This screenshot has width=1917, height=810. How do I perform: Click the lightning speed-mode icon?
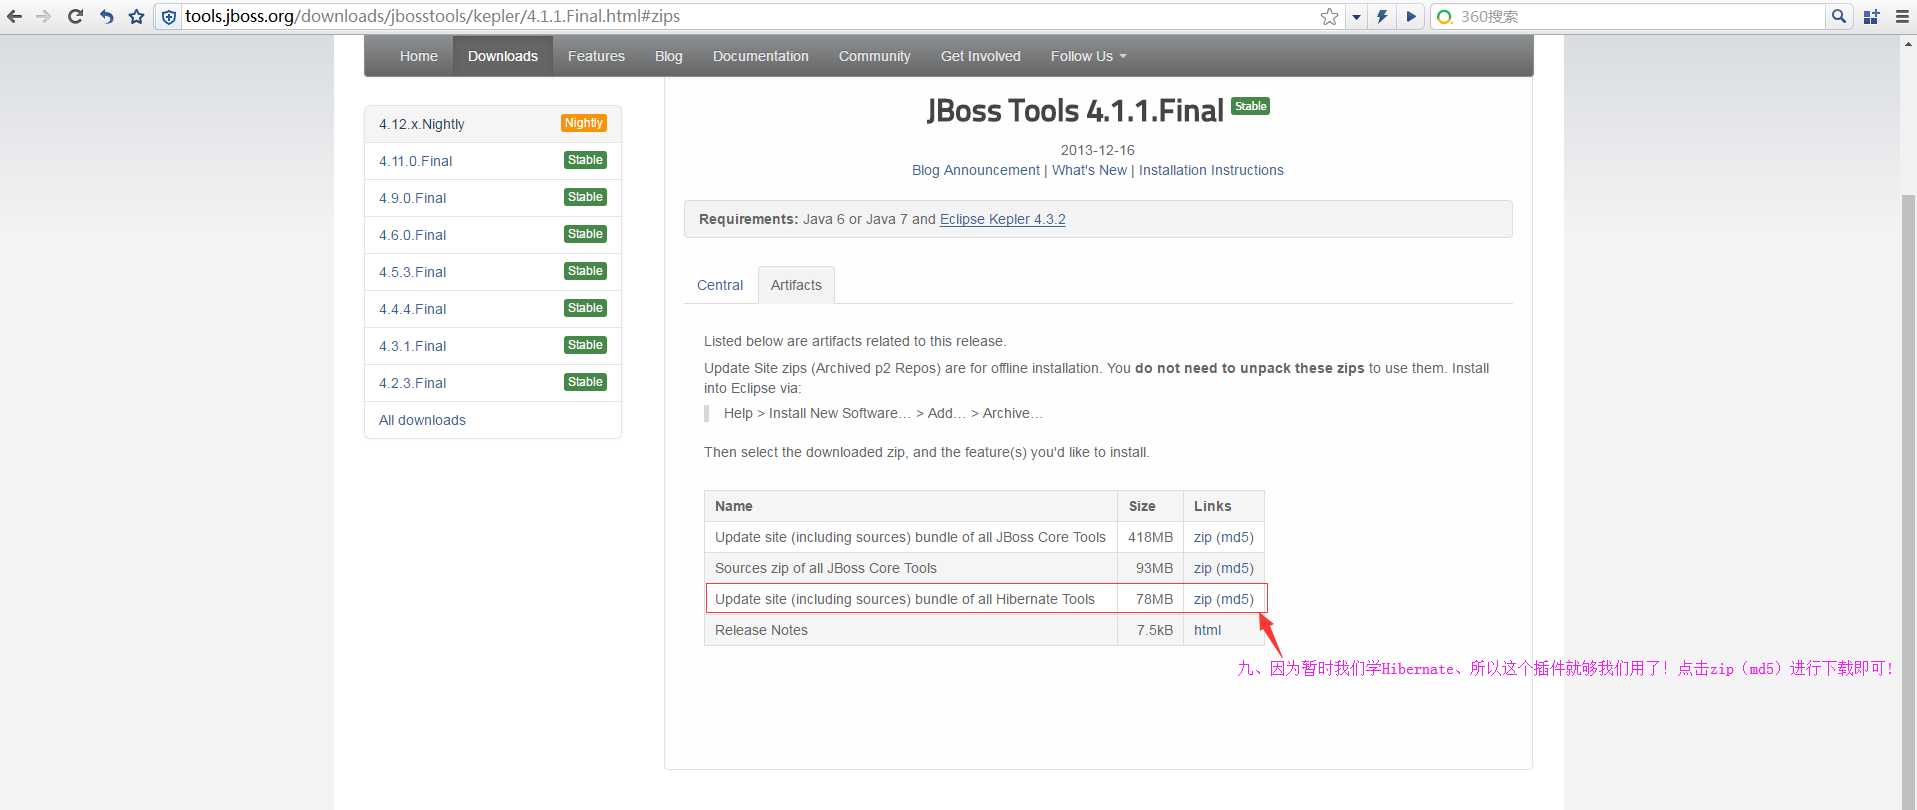point(1382,16)
